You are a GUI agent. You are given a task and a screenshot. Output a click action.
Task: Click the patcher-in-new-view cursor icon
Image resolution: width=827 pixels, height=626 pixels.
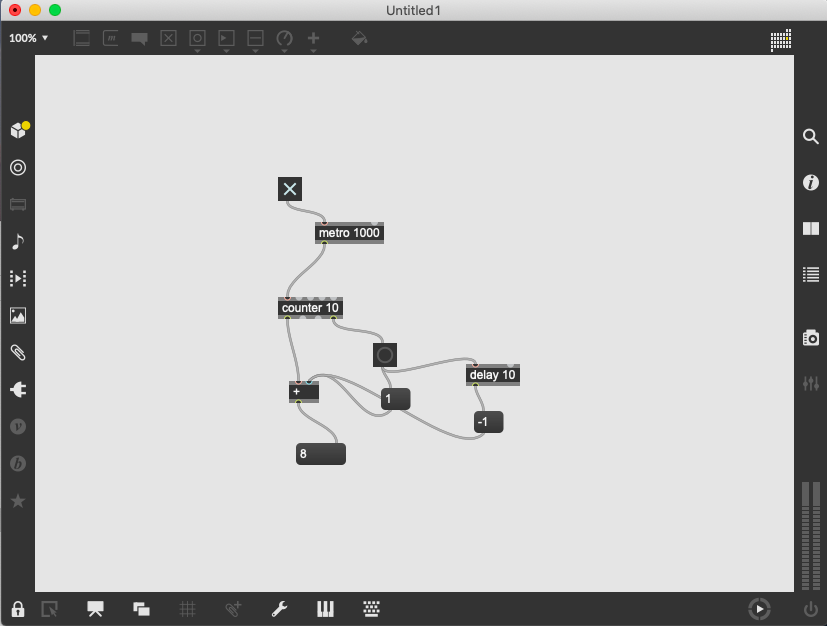point(50,609)
